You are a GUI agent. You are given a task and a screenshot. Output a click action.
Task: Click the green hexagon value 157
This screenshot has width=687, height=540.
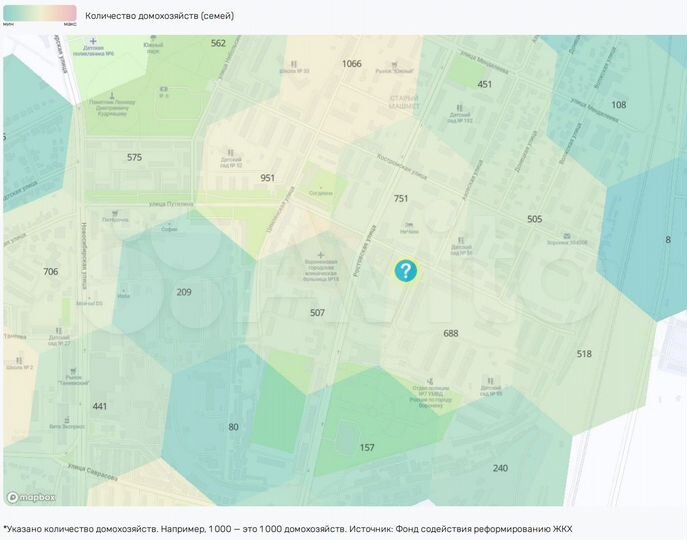click(x=367, y=448)
